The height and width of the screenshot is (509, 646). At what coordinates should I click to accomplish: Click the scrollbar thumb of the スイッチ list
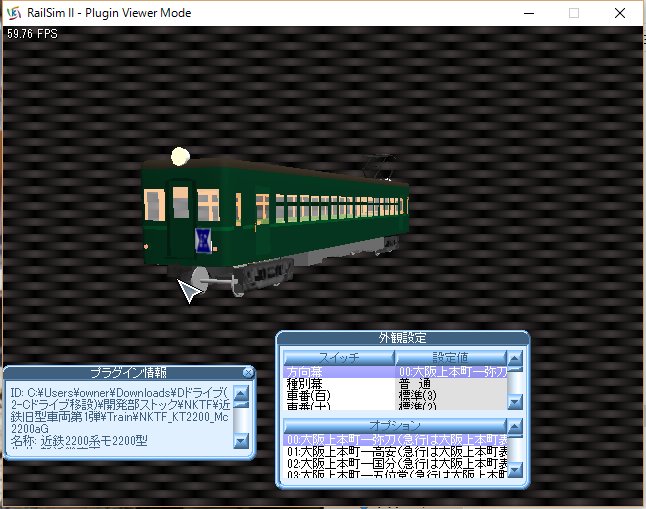(x=515, y=369)
